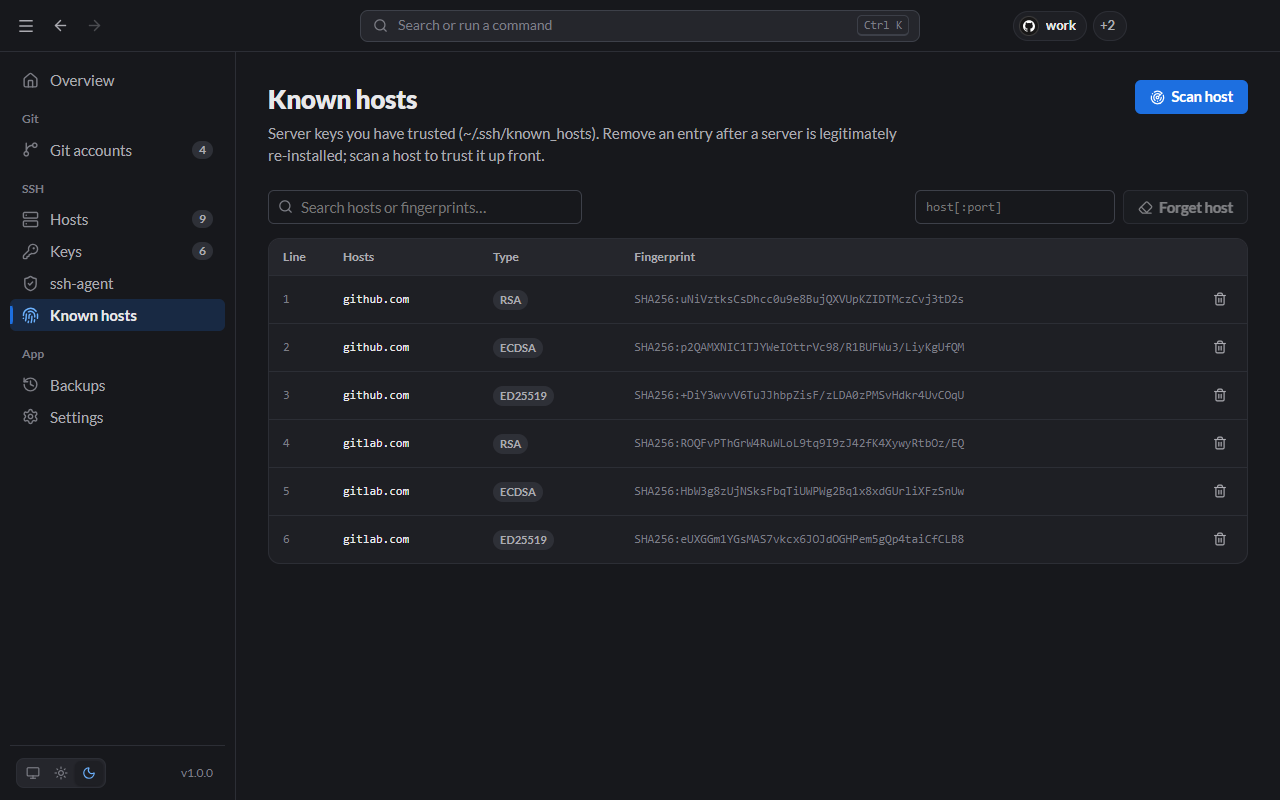Delete the github.com ECDSA entry
The width and height of the screenshot is (1280, 800).
(x=1220, y=347)
